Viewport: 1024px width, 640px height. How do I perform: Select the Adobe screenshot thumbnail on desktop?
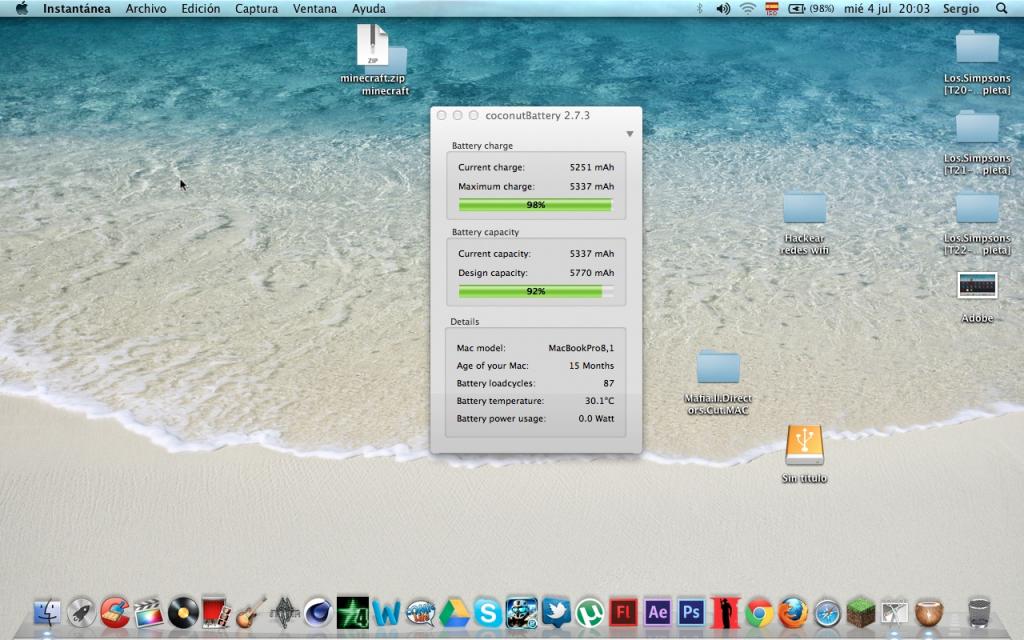click(977, 285)
